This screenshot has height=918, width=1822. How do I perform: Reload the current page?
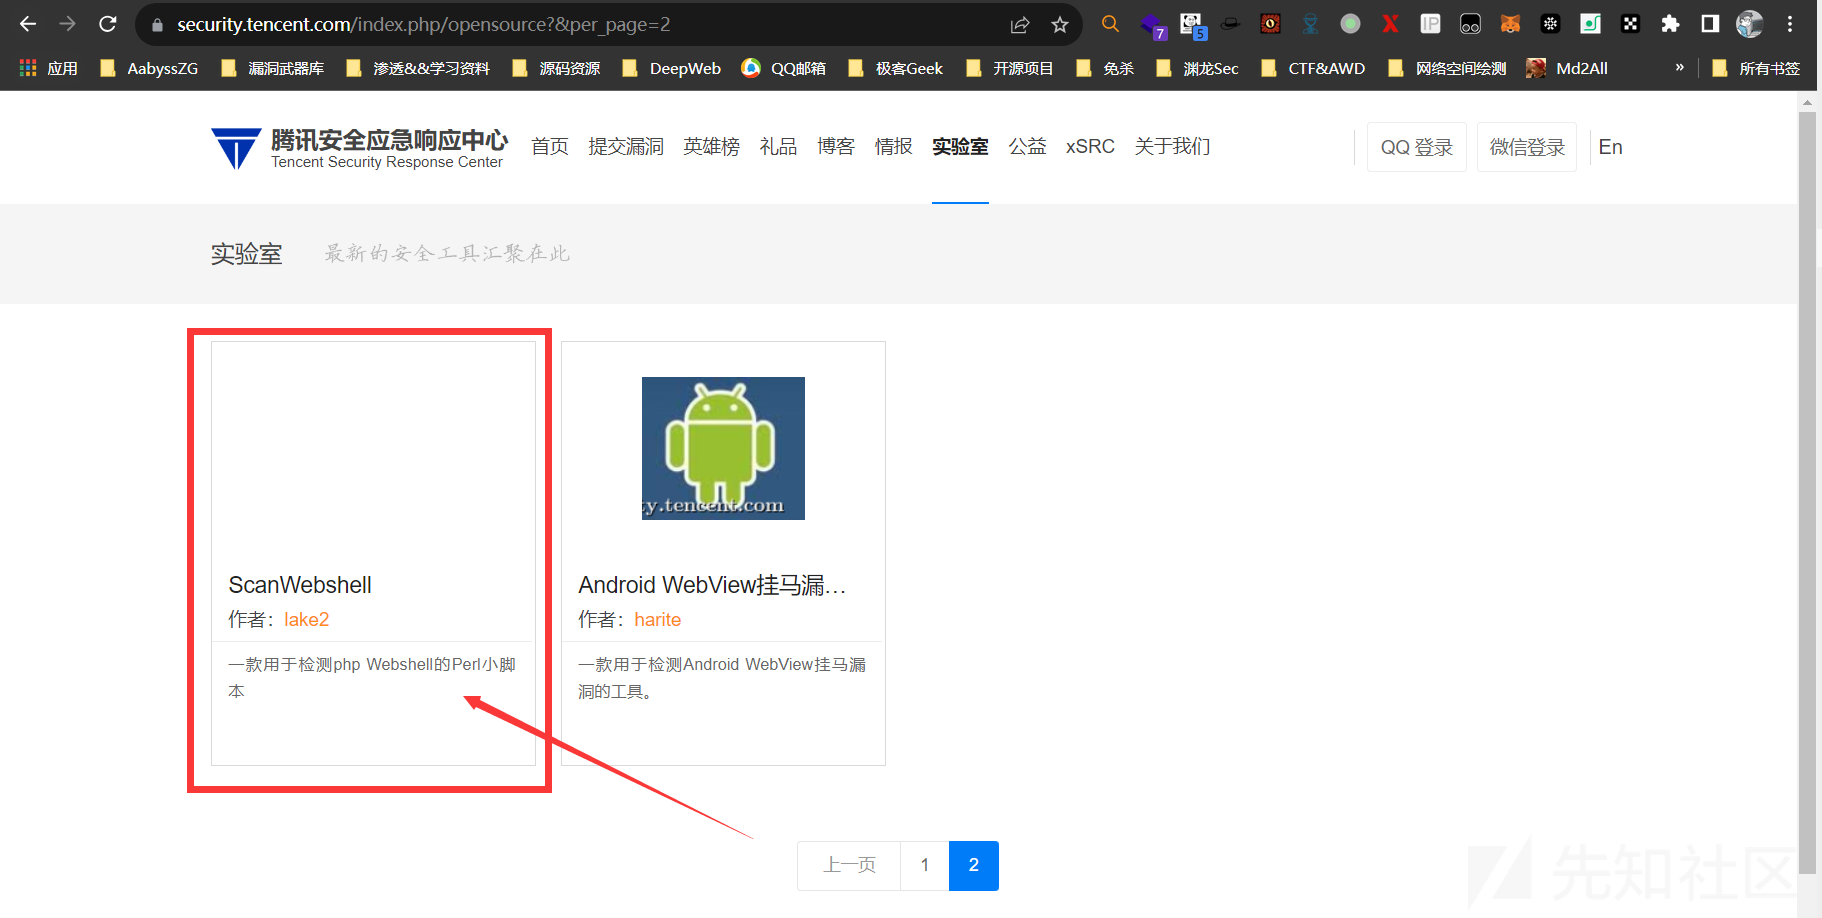108,24
